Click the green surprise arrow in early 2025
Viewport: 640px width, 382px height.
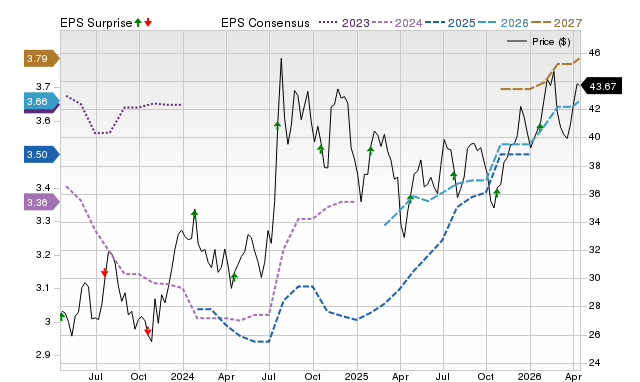click(370, 151)
